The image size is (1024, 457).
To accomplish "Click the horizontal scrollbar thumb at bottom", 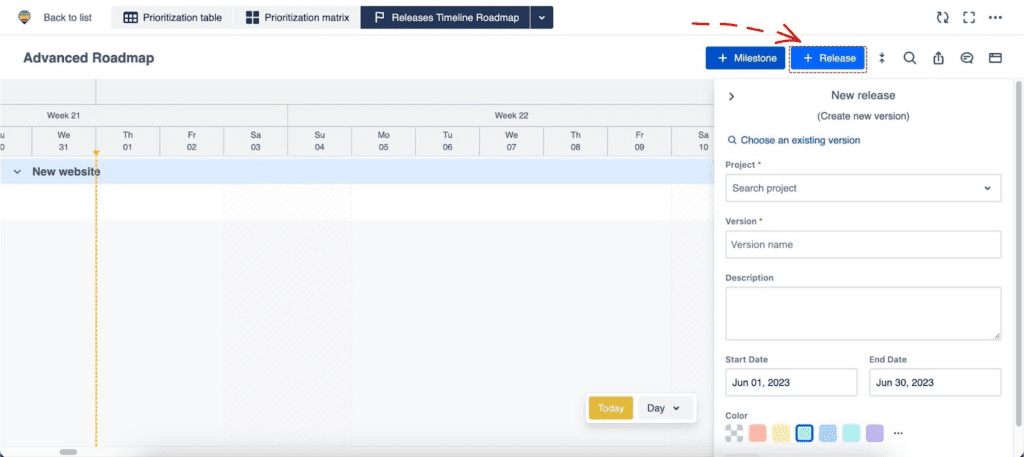I will [x=68, y=452].
